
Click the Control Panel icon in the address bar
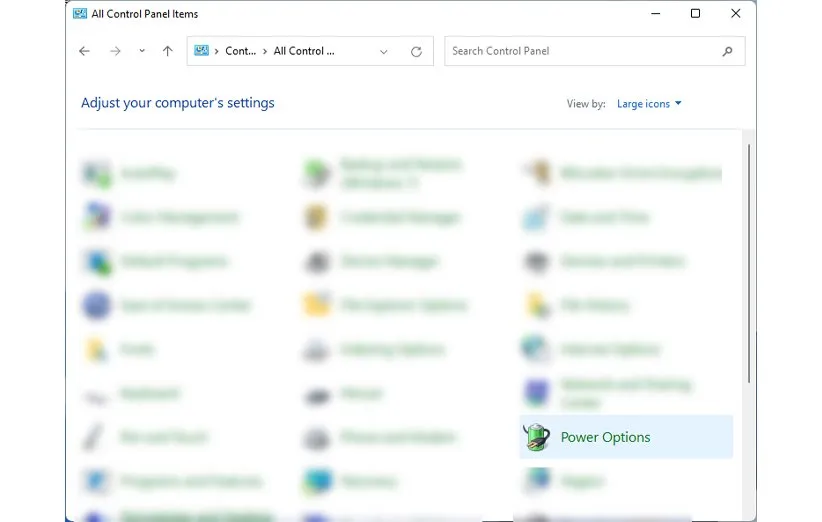pyautogui.click(x=202, y=51)
